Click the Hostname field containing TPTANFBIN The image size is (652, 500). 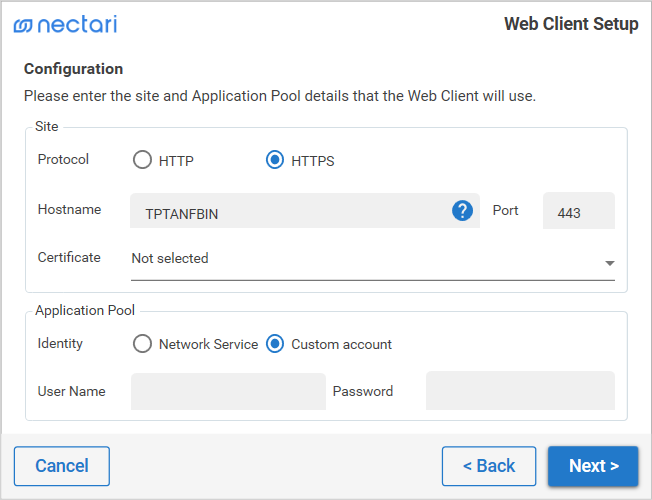click(x=305, y=211)
